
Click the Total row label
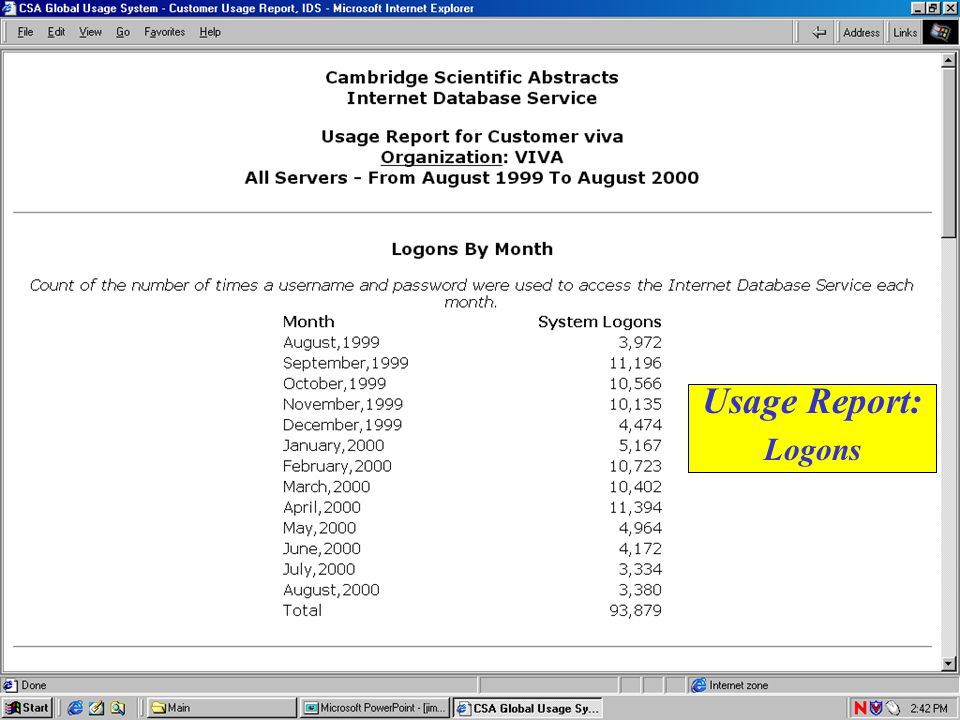(302, 610)
